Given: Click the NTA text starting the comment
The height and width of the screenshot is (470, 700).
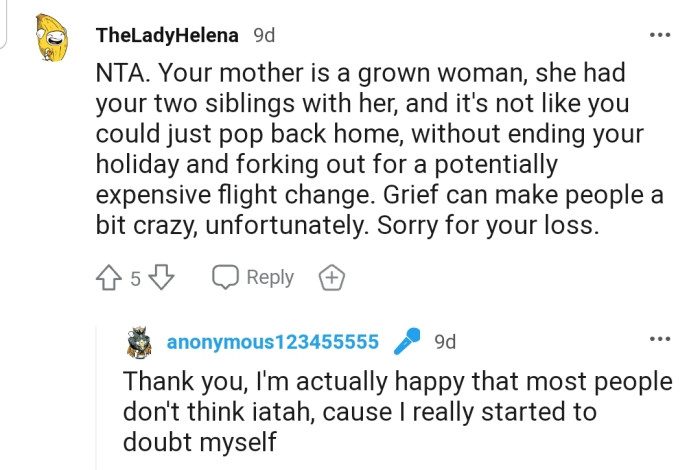Looking at the screenshot, I should pos(118,75).
